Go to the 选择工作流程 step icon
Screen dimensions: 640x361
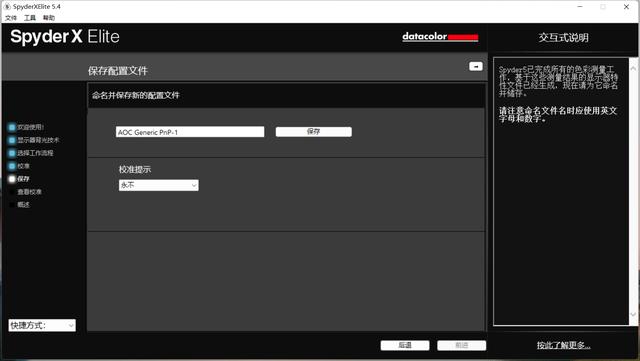tap(12, 153)
